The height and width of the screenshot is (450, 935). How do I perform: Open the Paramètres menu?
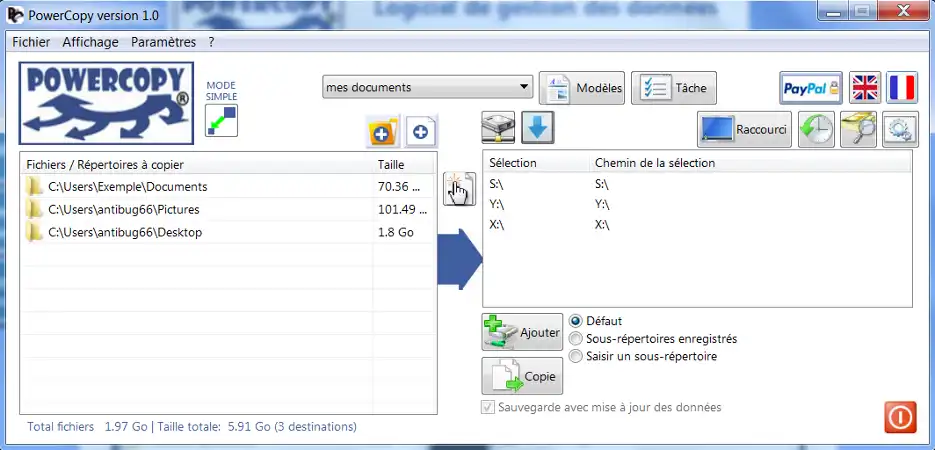pyautogui.click(x=163, y=42)
